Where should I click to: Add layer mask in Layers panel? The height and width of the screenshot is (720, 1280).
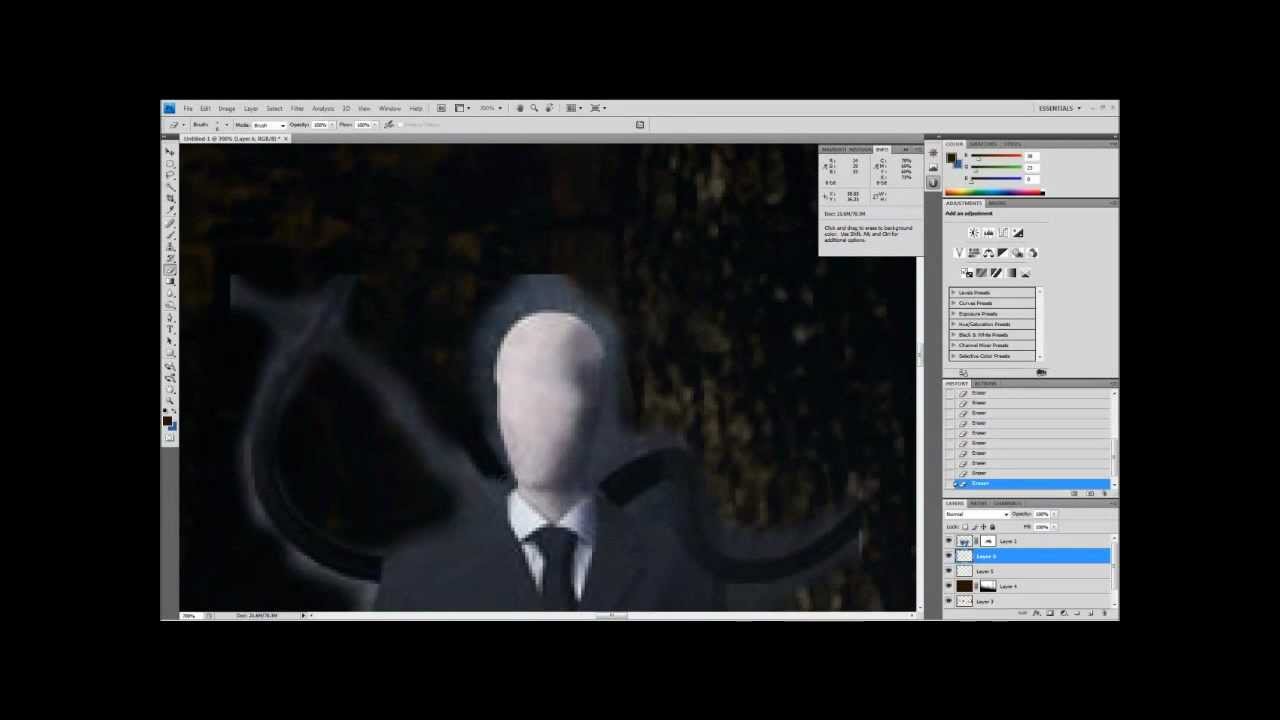tap(1050, 613)
